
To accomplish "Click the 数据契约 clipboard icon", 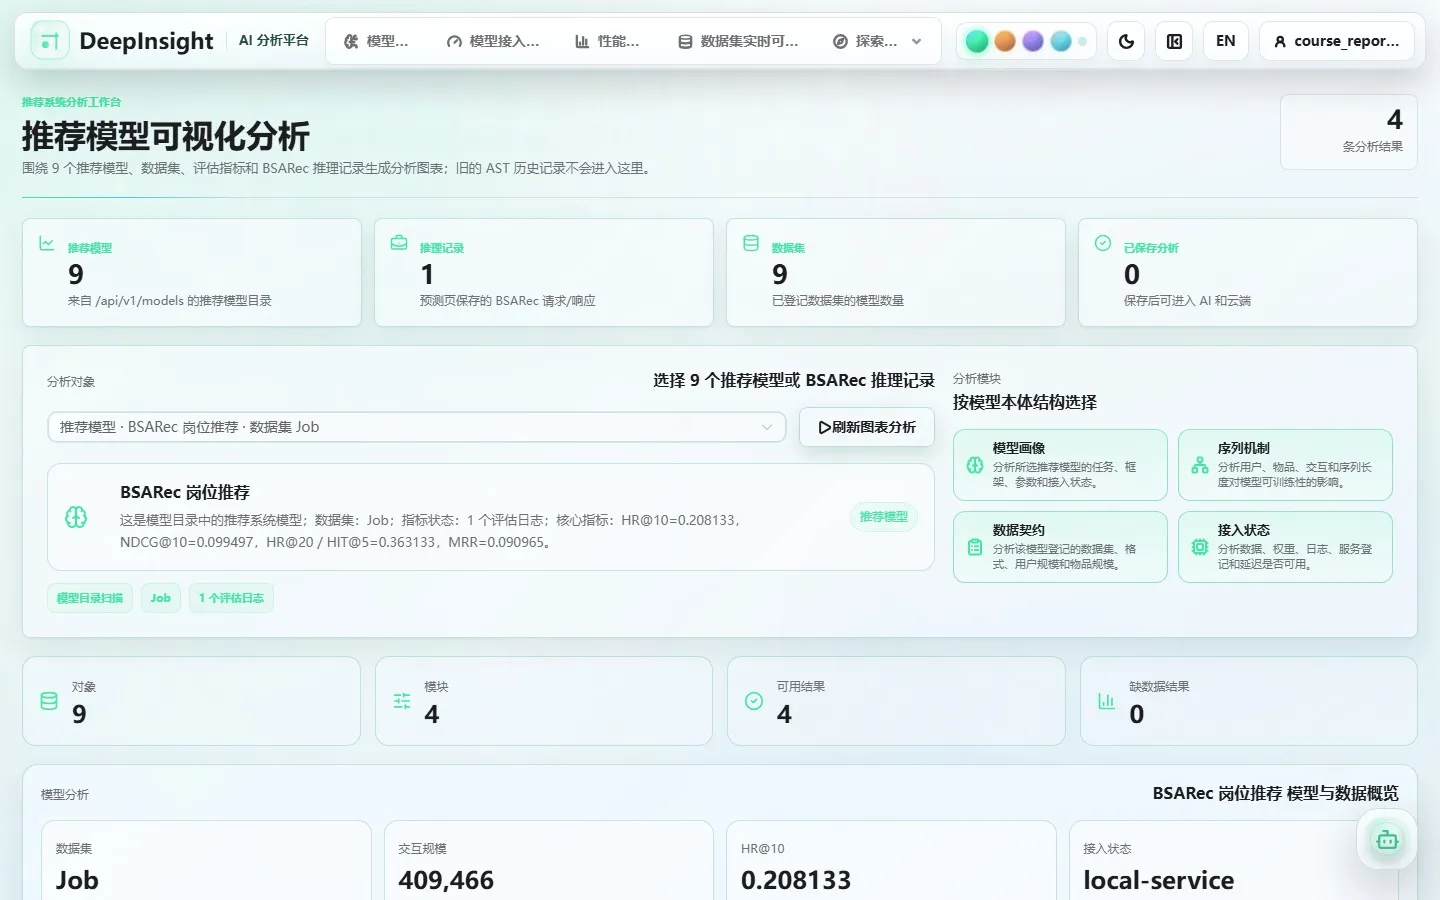I will (x=975, y=547).
